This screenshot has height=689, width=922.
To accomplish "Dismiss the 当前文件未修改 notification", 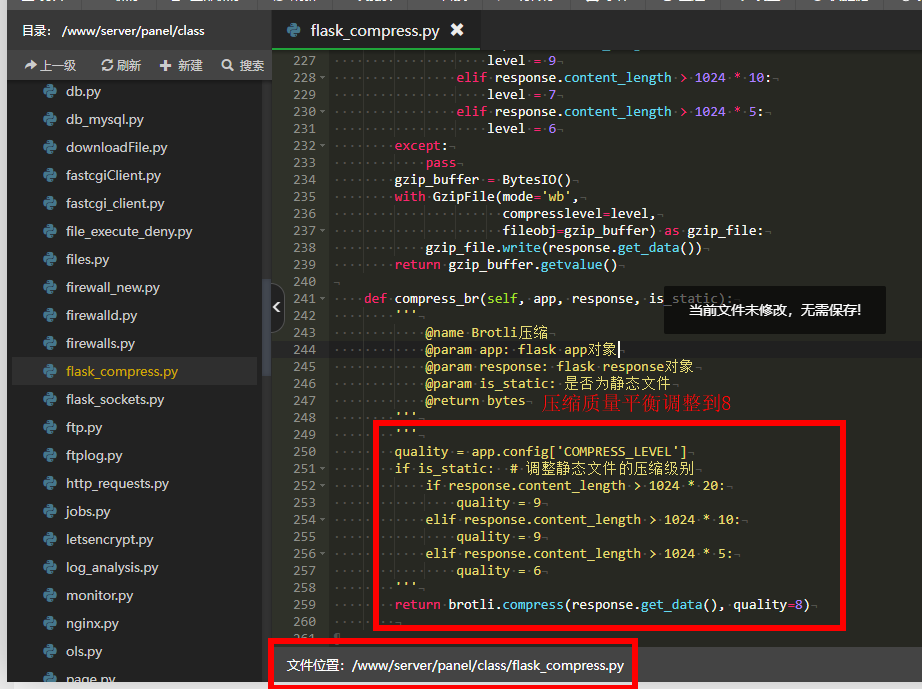I will (774, 310).
